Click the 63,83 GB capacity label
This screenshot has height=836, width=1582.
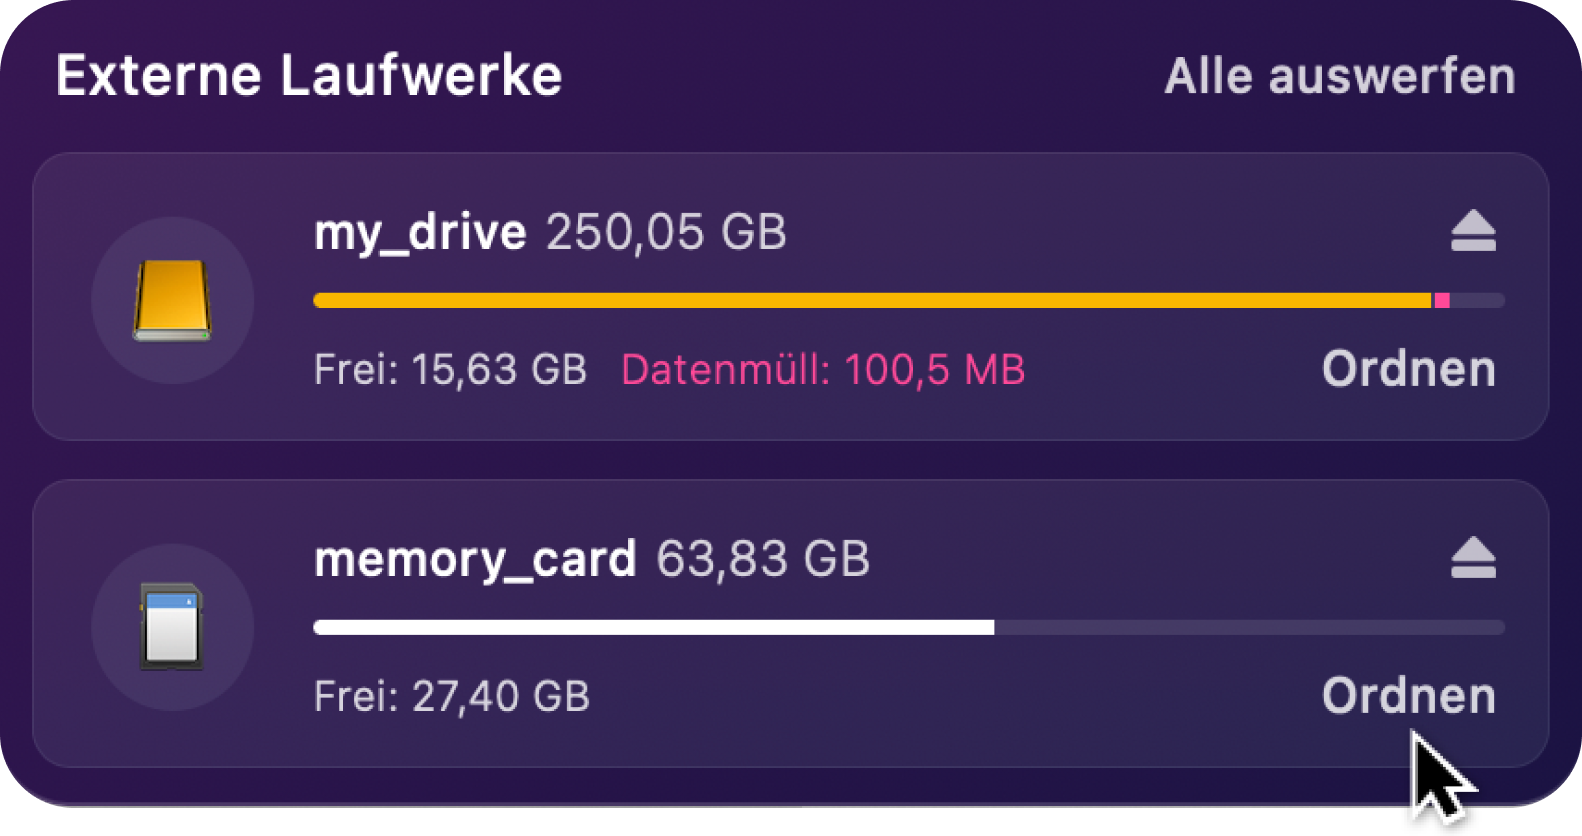click(x=763, y=559)
